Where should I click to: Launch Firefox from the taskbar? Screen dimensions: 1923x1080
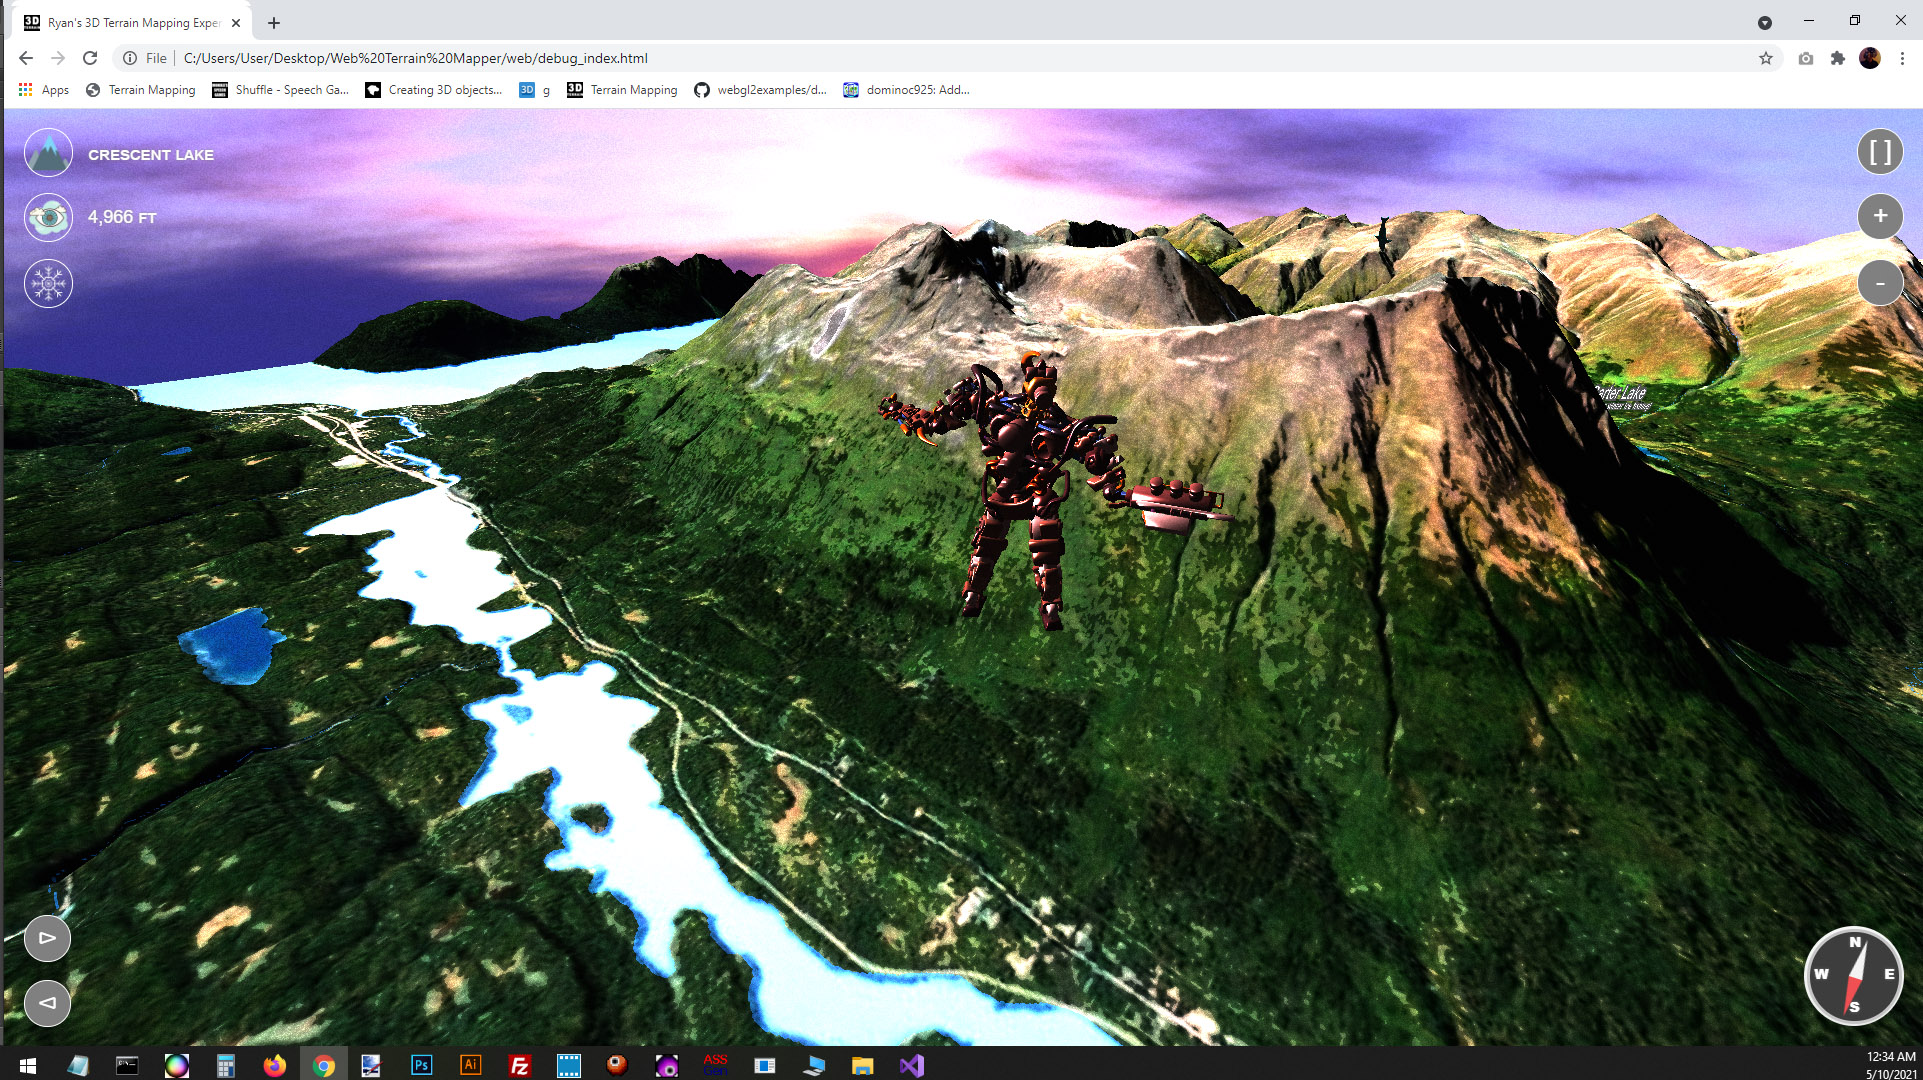pyautogui.click(x=274, y=1066)
